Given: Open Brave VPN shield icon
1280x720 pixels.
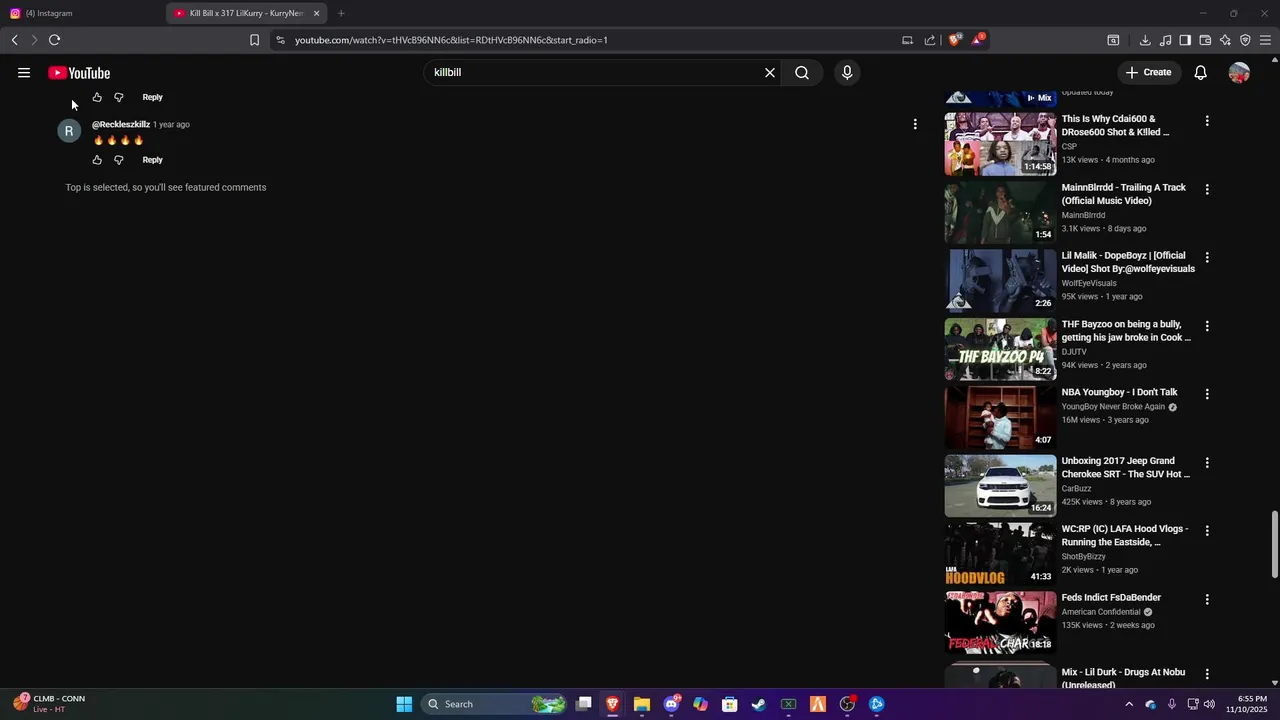Looking at the screenshot, I should click(x=1245, y=40).
